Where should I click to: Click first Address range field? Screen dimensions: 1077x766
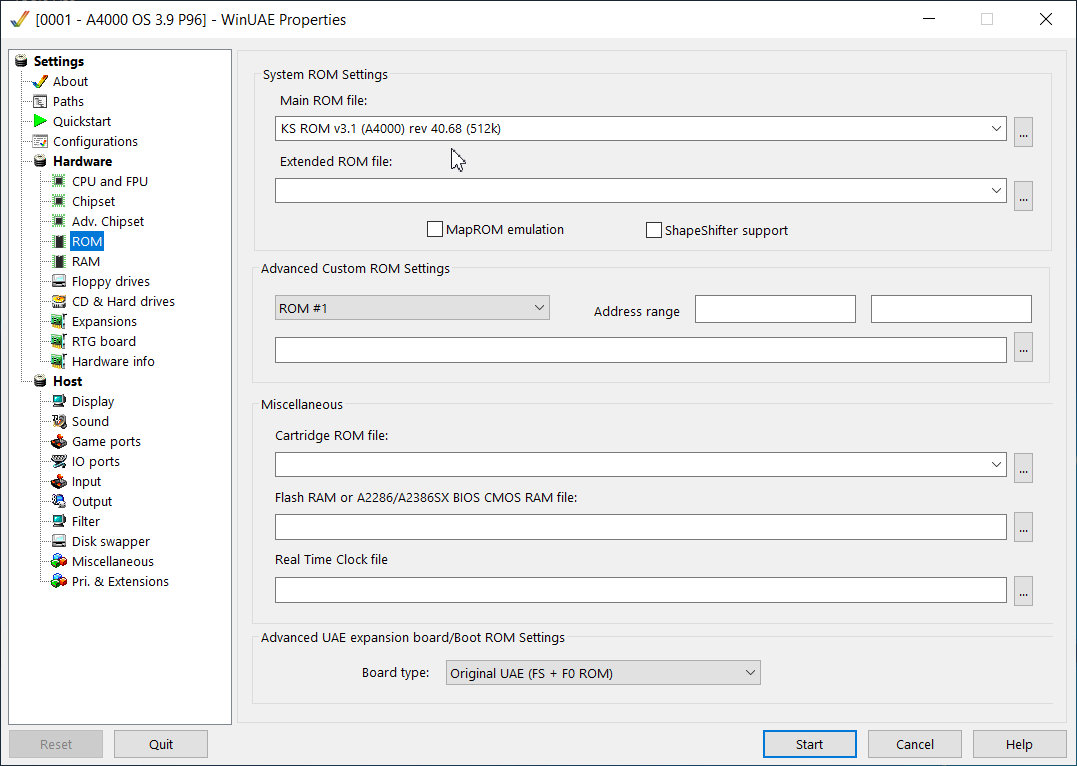point(775,308)
